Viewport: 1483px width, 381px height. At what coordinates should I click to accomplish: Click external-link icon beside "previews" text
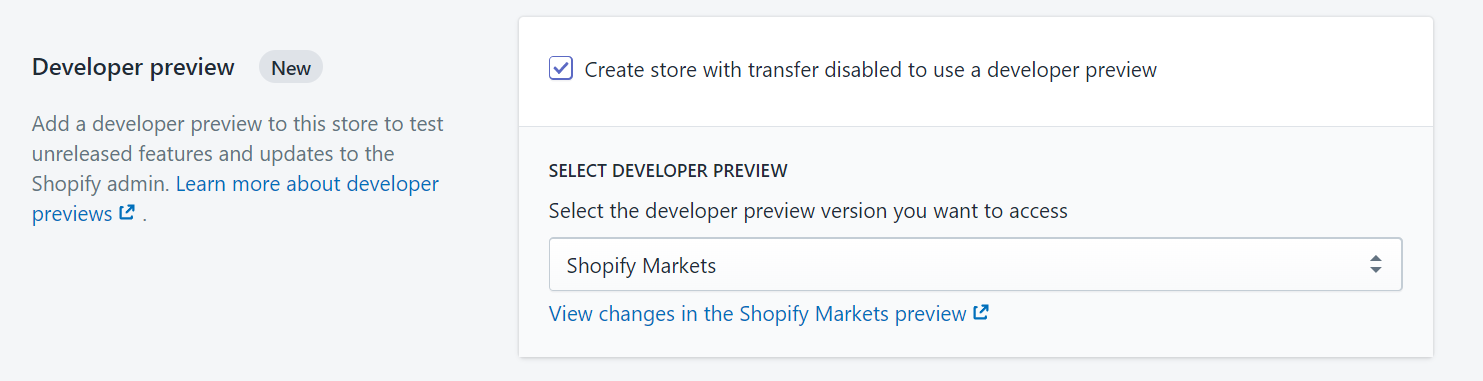(126, 213)
